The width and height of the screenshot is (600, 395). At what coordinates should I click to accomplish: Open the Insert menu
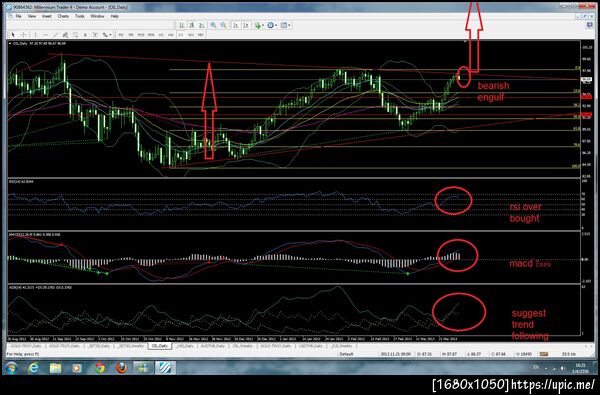click(47, 16)
